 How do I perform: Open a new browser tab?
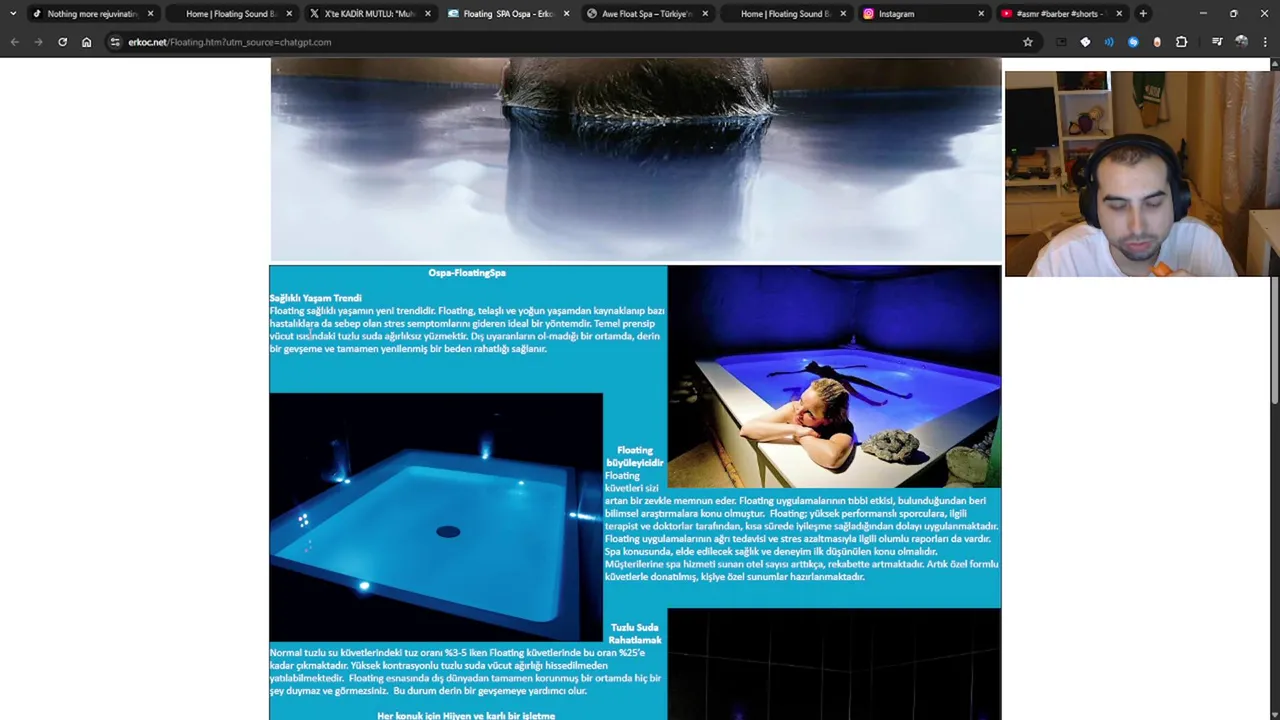tap(1143, 13)
